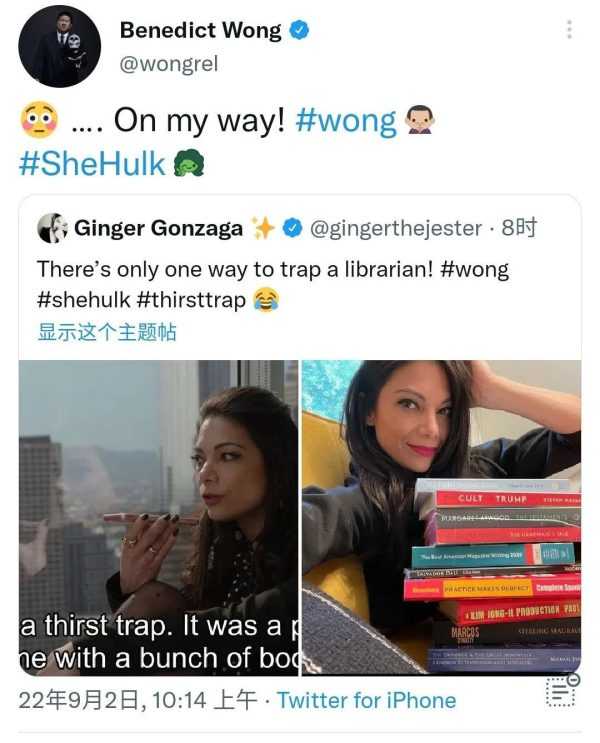This screenshot has height=743, width=600.
Task: Click the Twitter for iPhone source link
Action: (x=366, y=700)
